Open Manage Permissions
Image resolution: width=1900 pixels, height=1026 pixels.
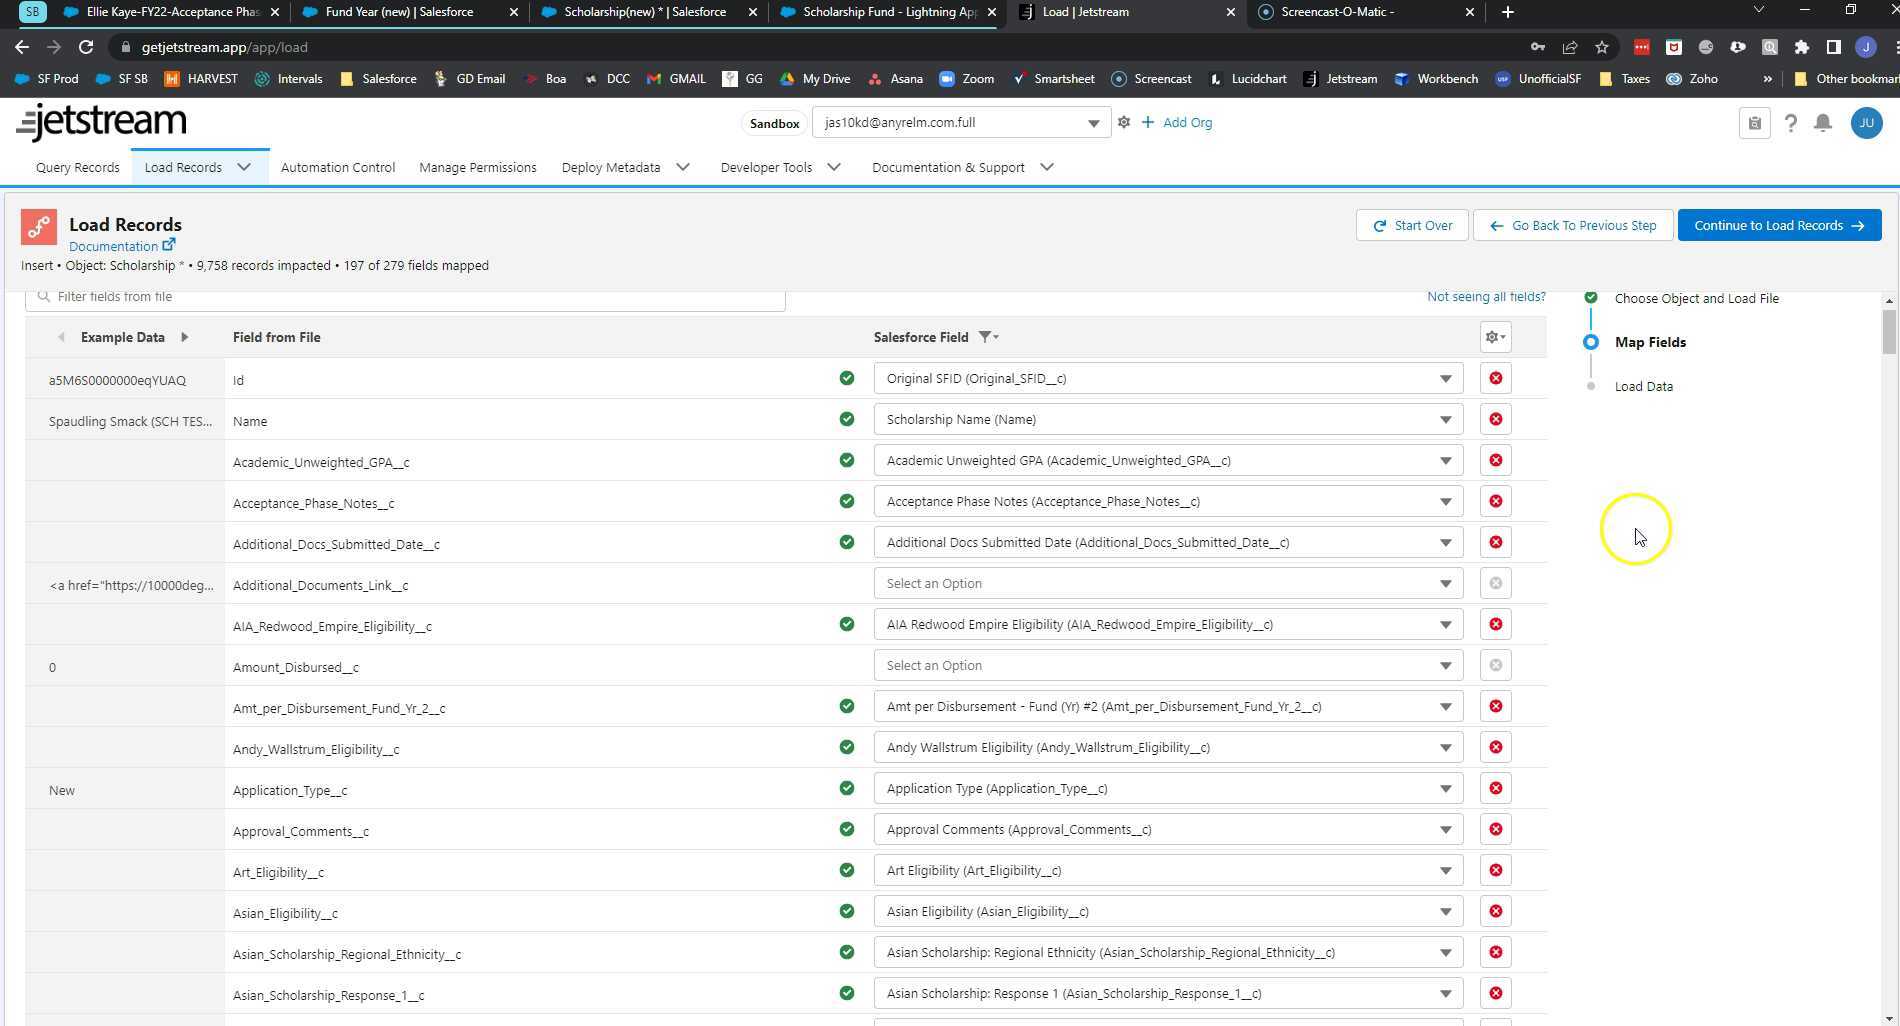click(x=478, y=167)
